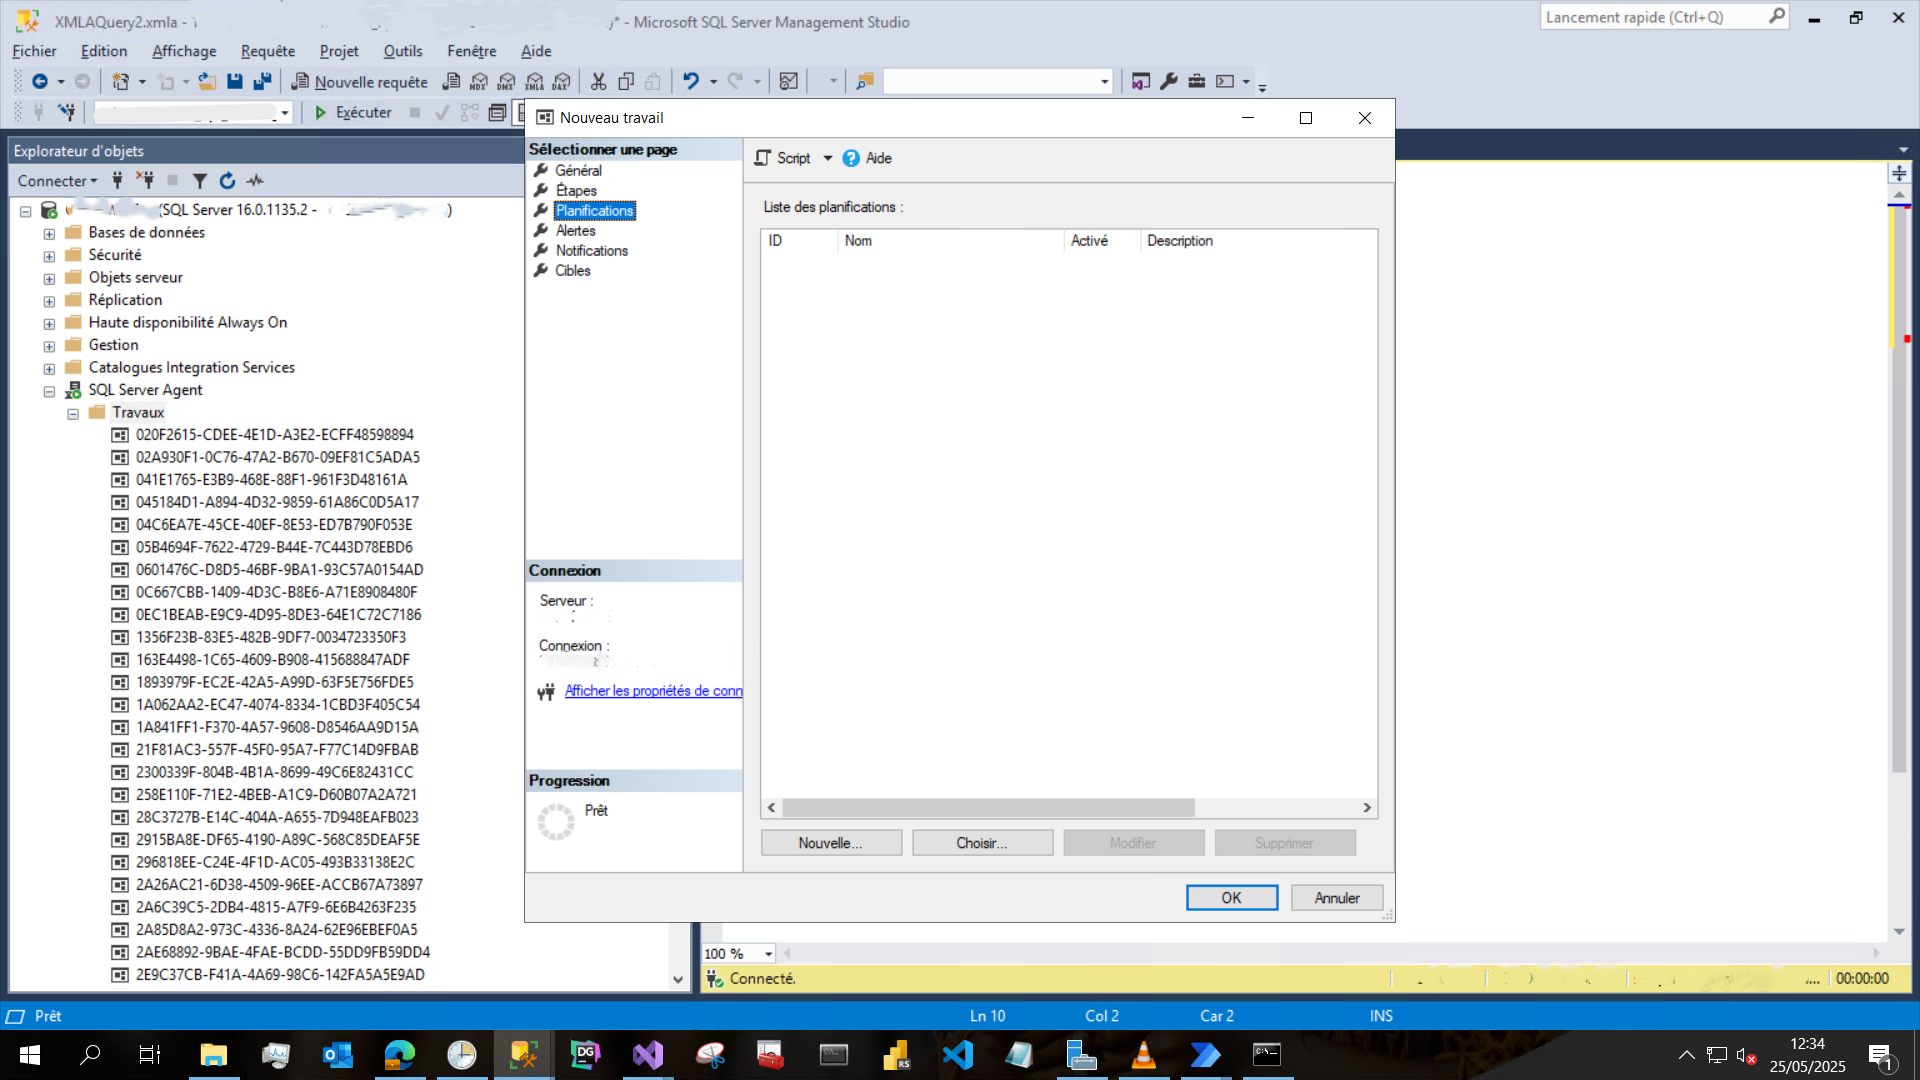
Task: Open the Affichage menu
Action: (184, 51)
